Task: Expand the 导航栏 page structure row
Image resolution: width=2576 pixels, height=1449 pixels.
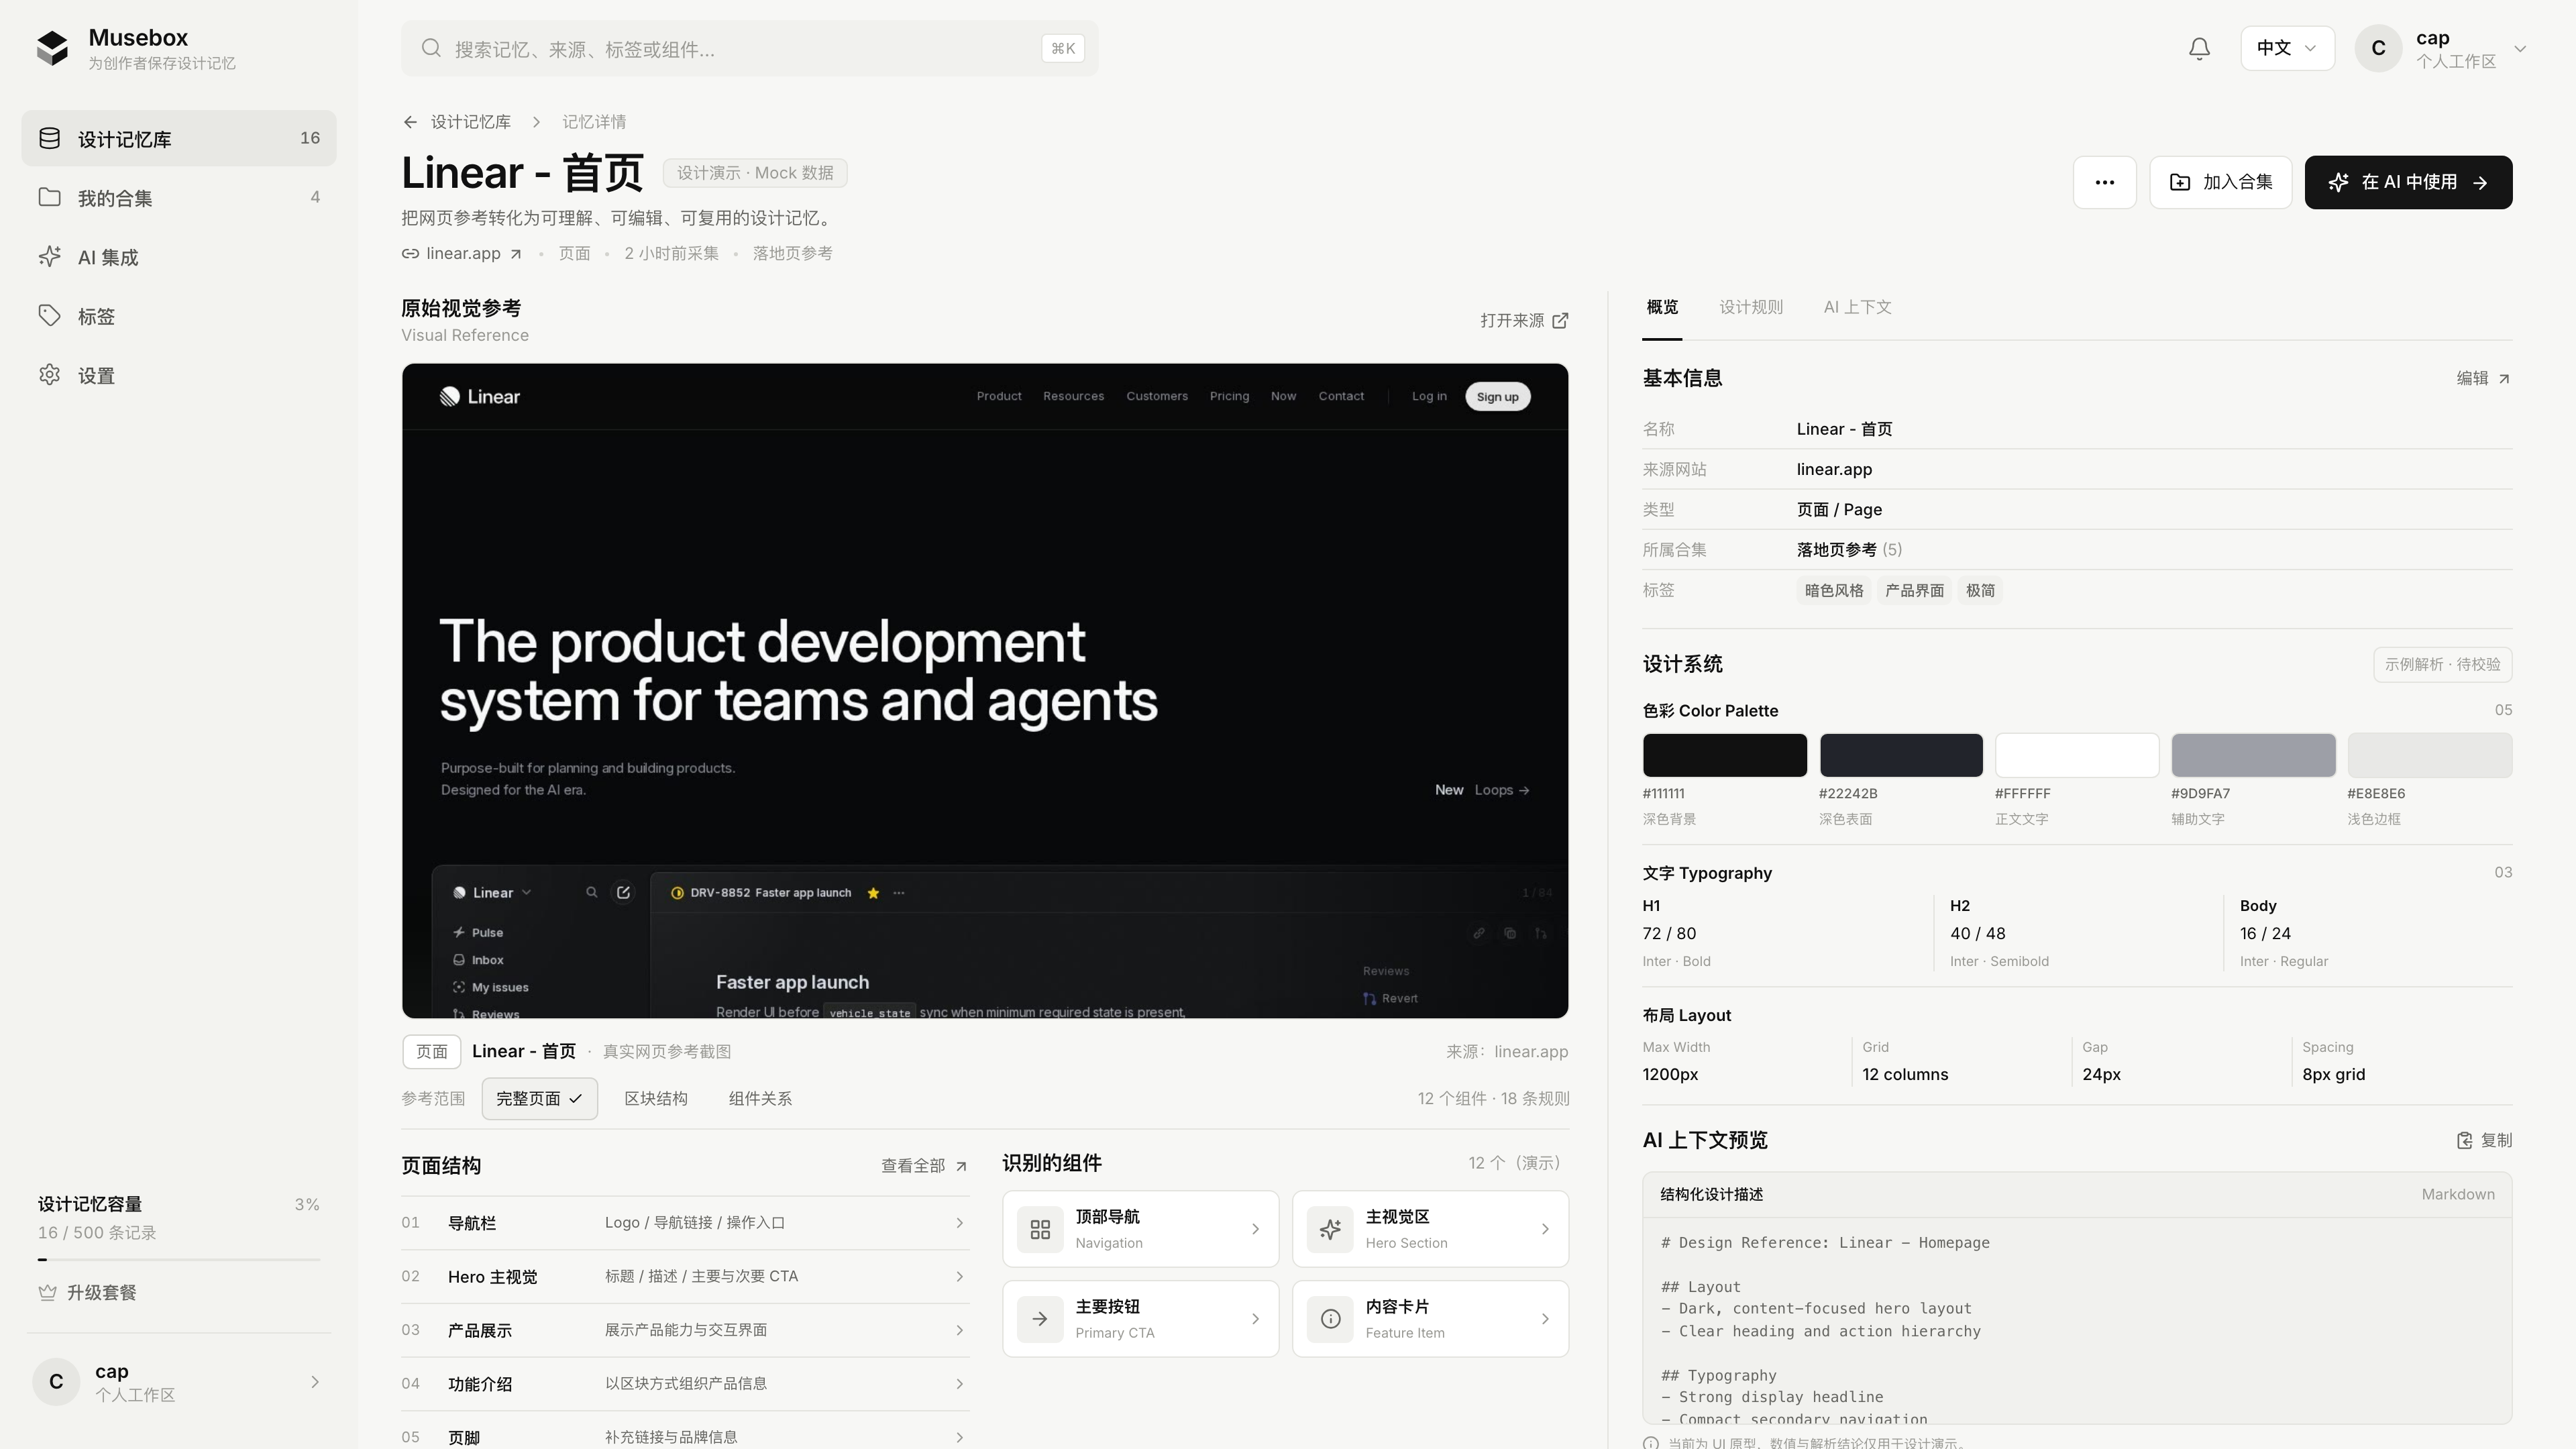Action: [685, 1223]
